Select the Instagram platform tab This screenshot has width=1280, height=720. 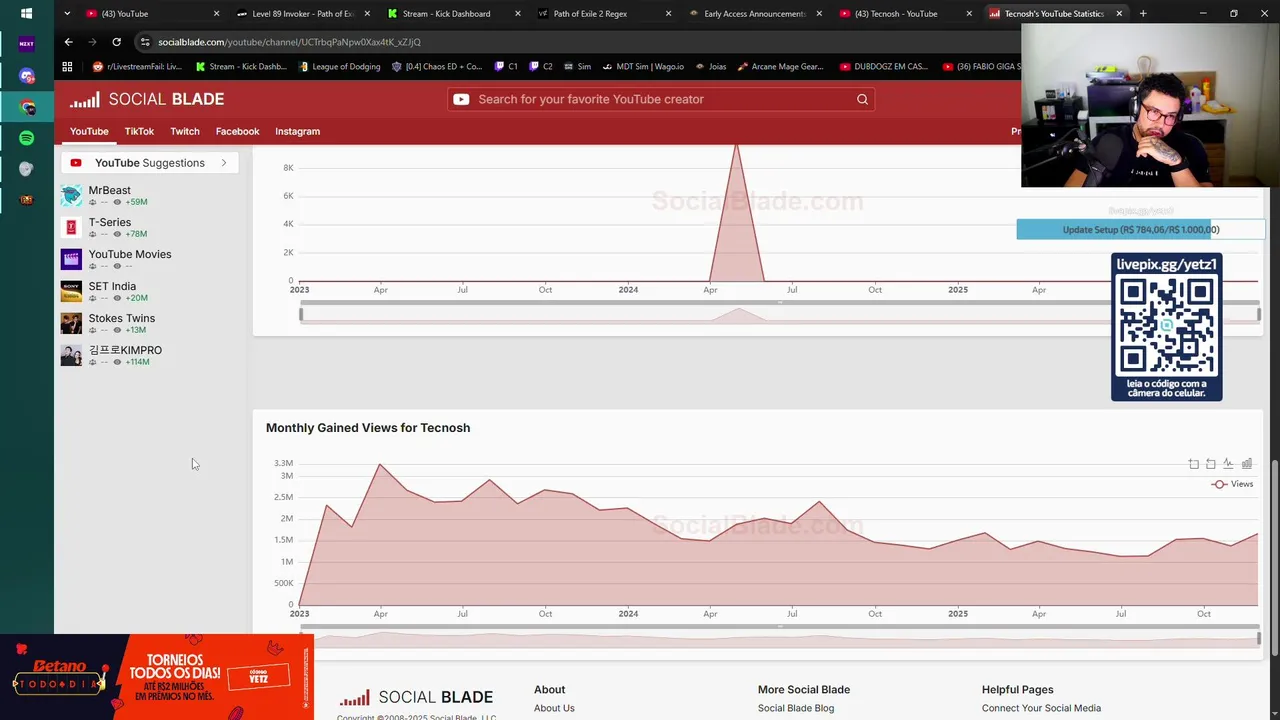click(x=298, y=131)
